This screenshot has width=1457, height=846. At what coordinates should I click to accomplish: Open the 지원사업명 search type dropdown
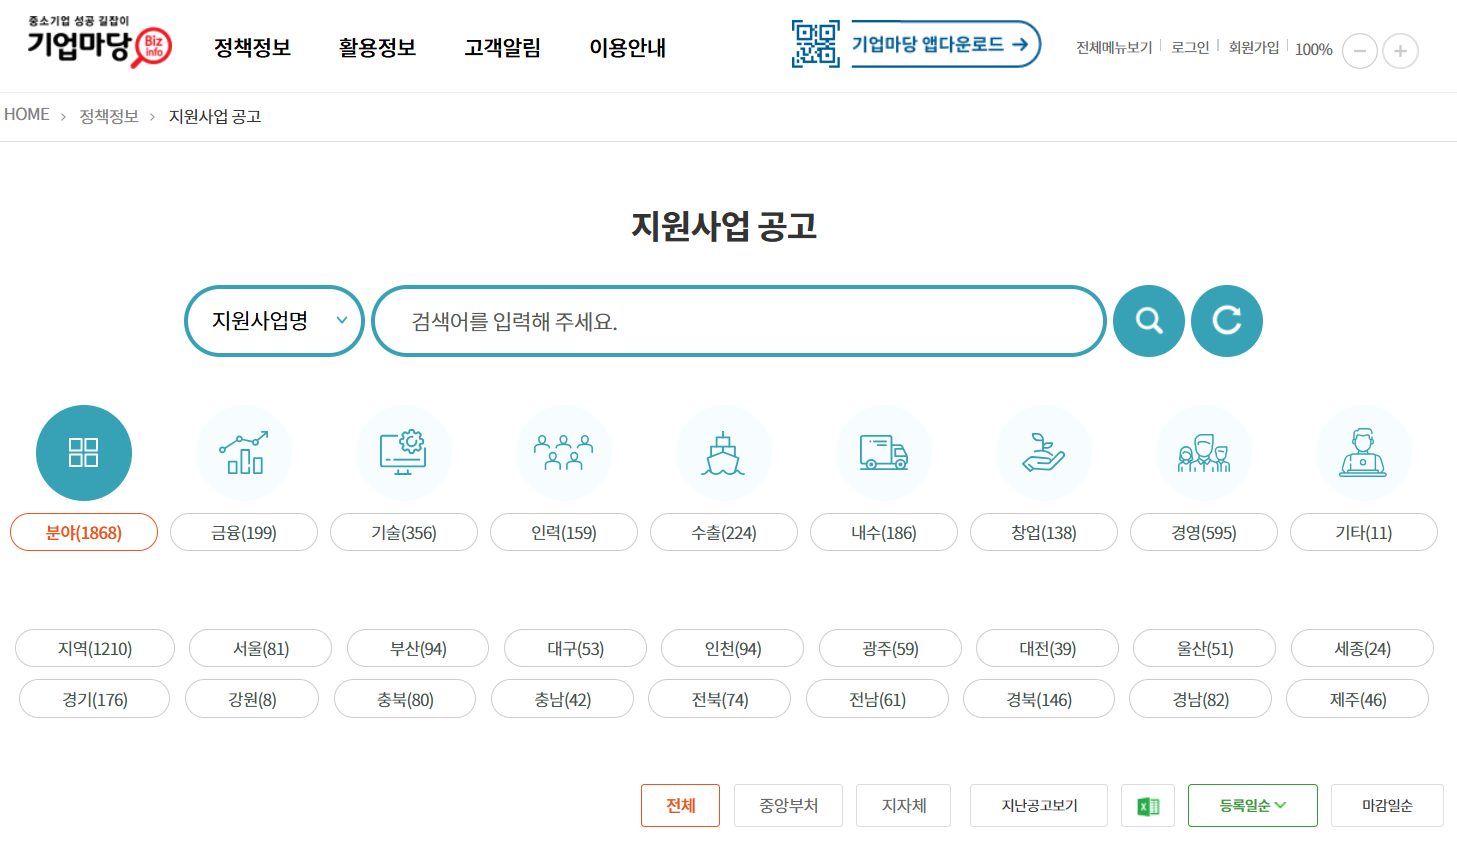coord(274,321)
